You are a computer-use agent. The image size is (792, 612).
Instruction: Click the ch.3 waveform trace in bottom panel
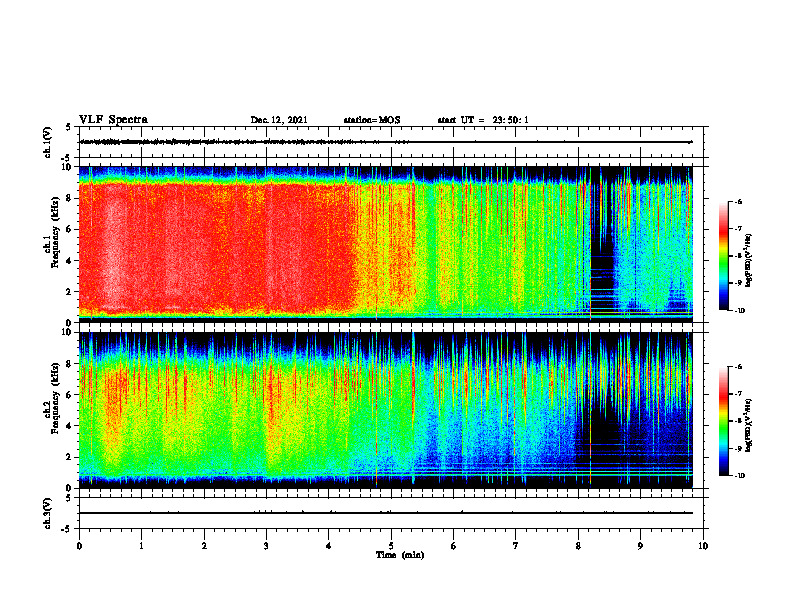coord(386,513)
